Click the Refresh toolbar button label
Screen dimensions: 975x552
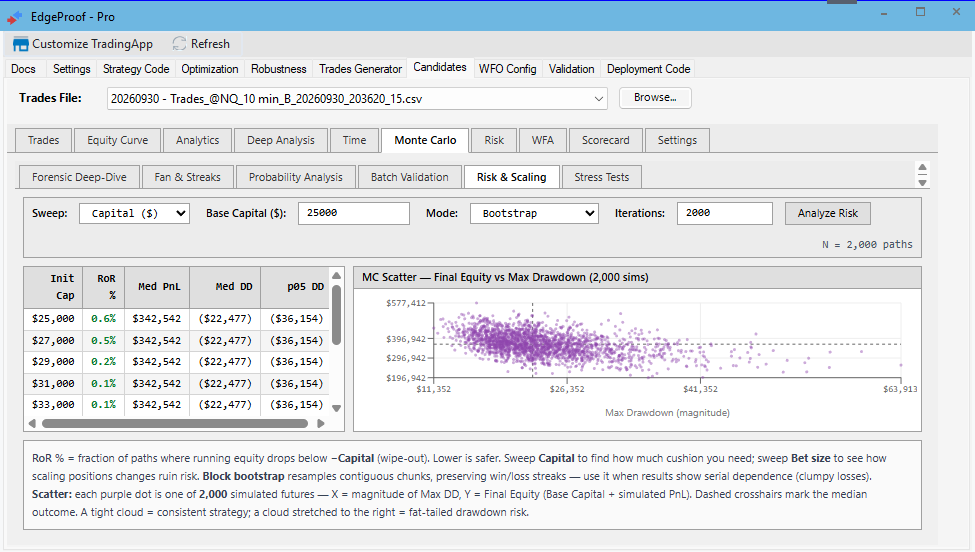210,44
